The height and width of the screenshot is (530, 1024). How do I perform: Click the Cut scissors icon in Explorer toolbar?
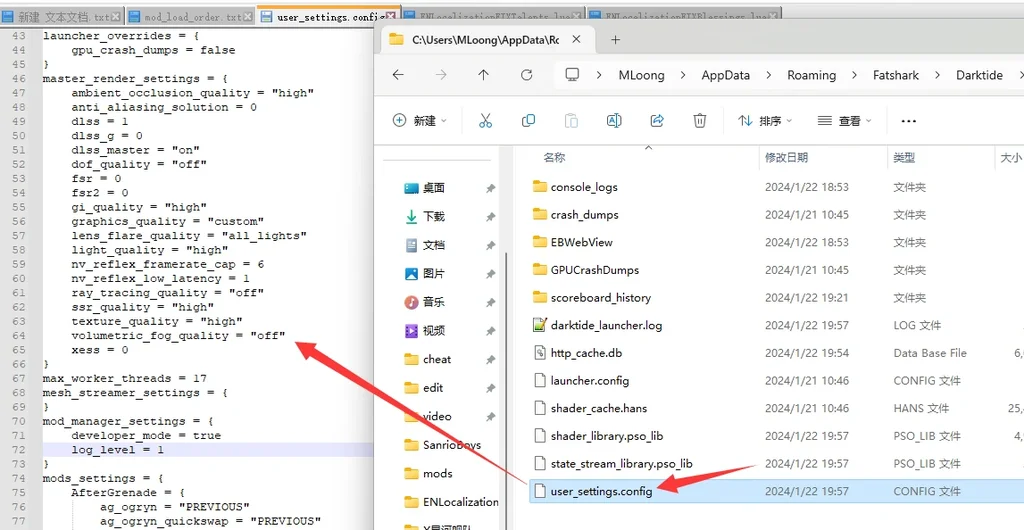(485, 120)
